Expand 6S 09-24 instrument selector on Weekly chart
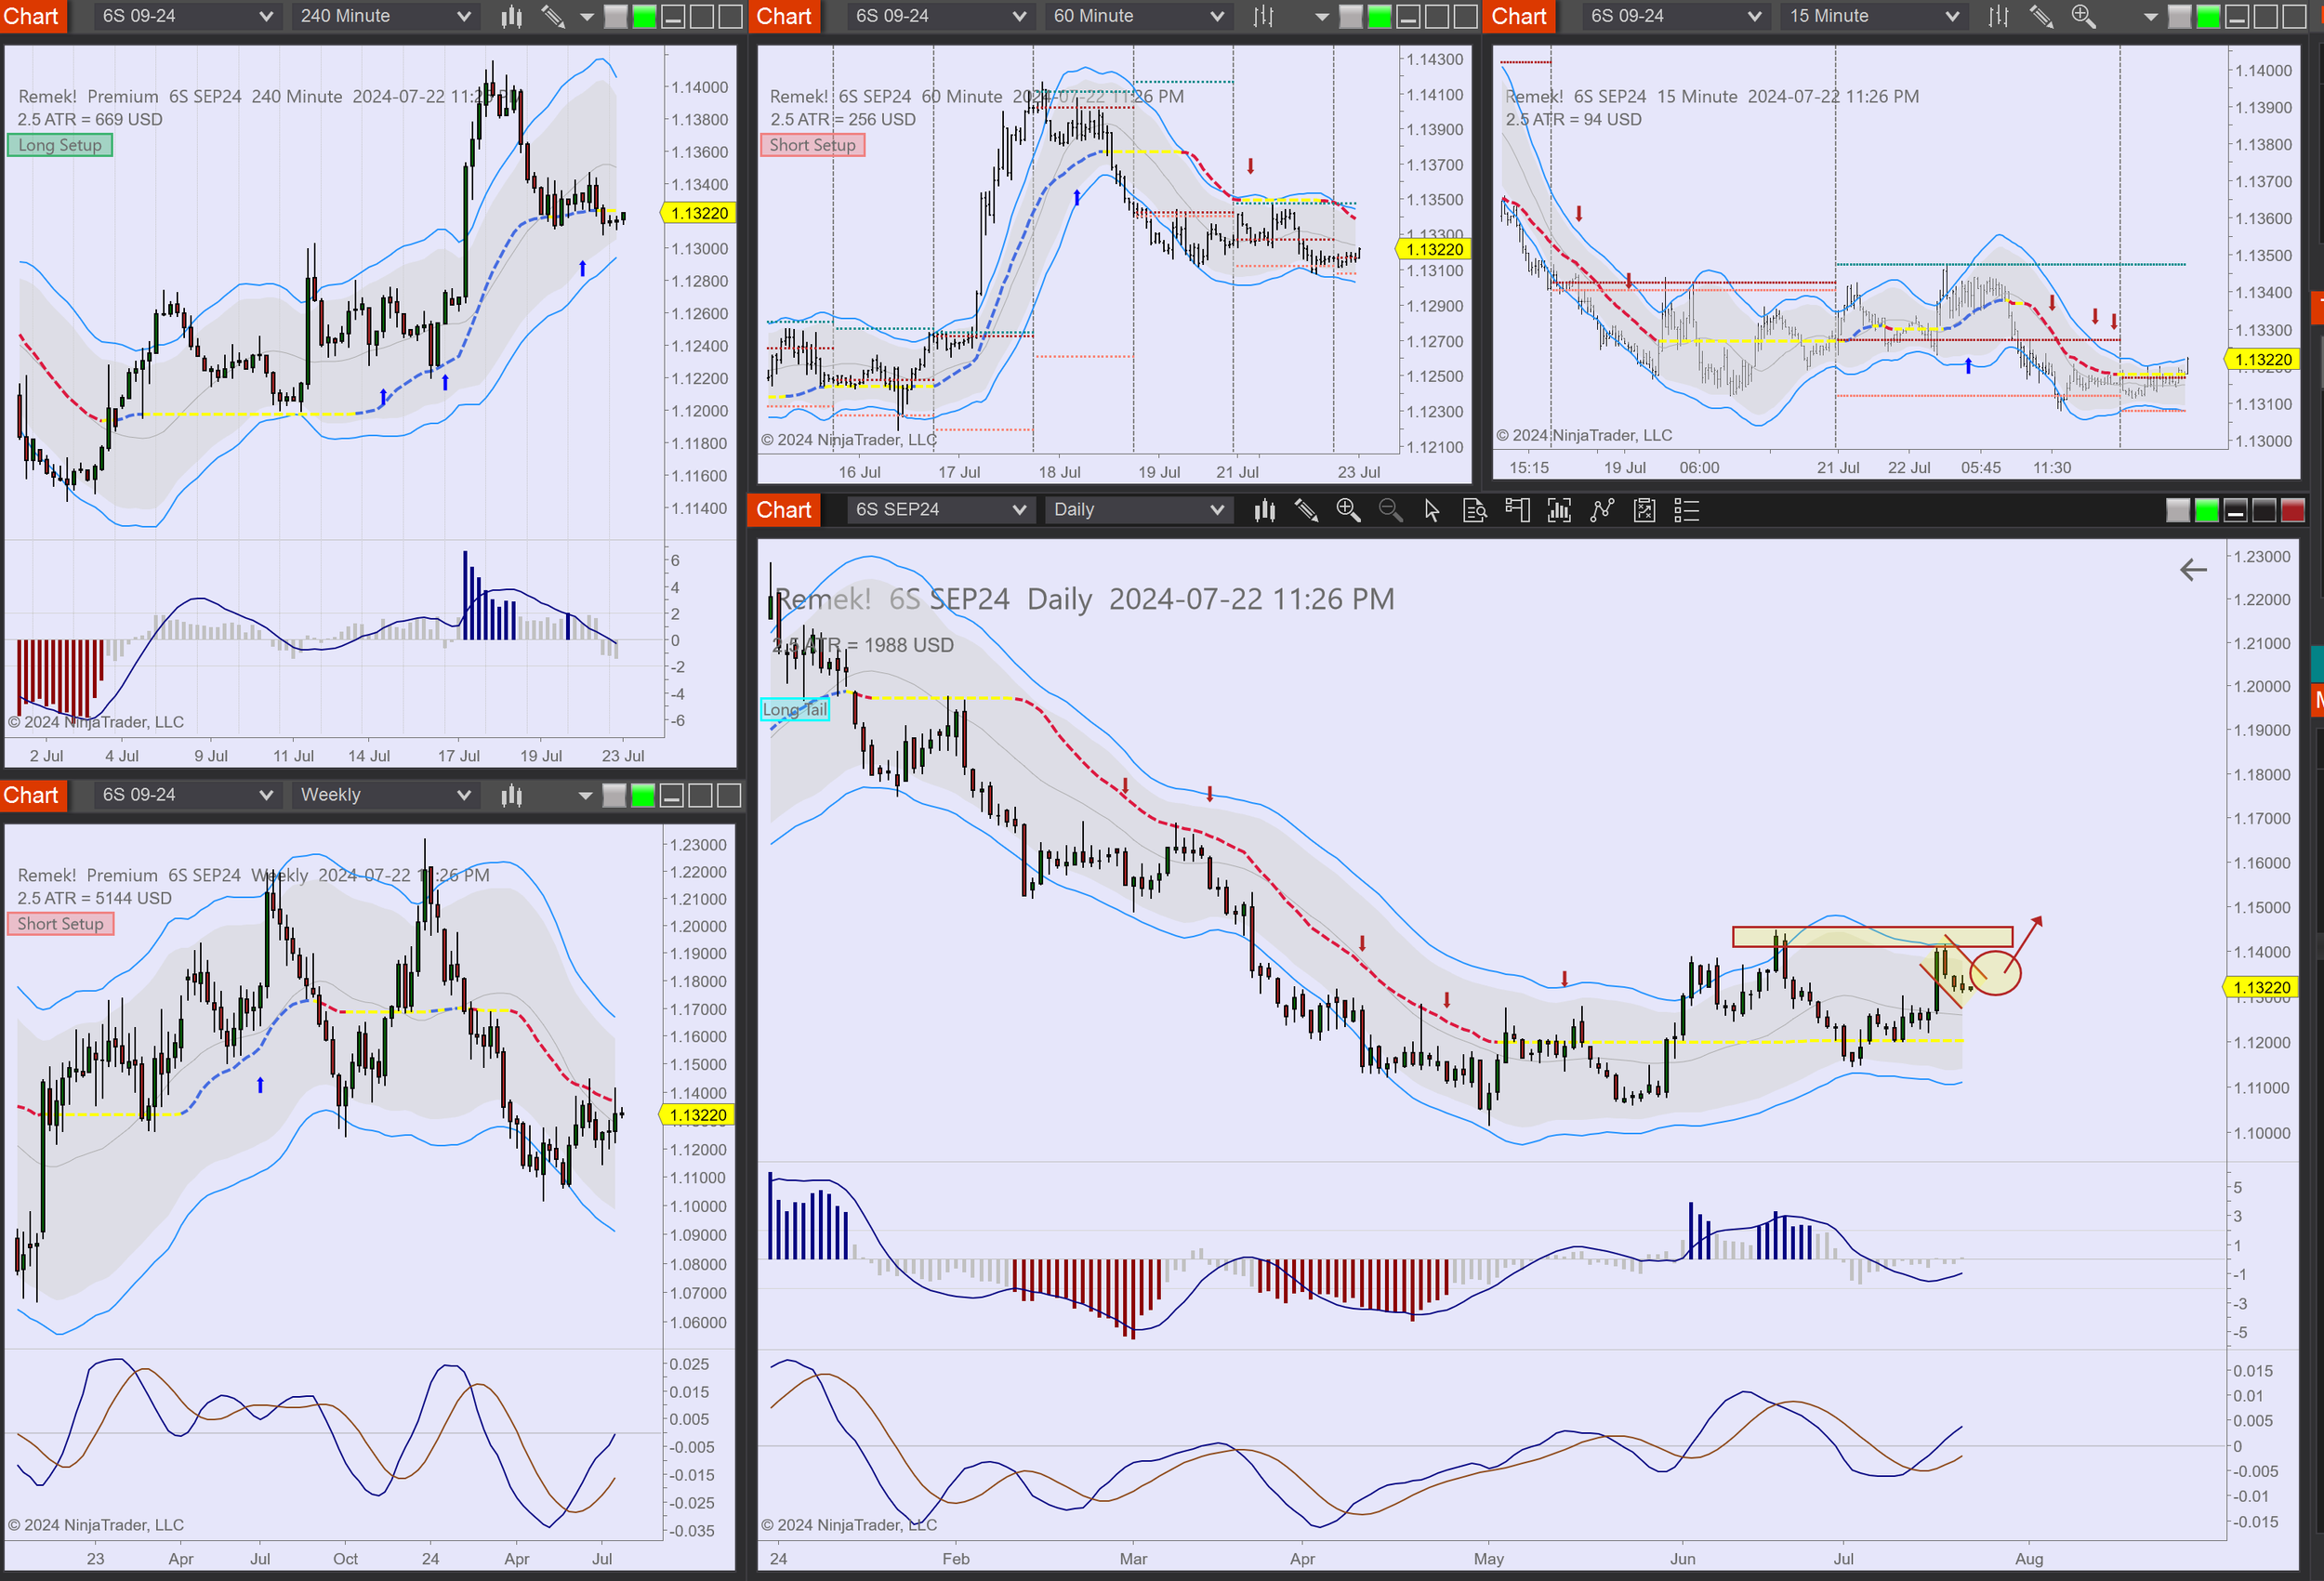The height and width of the screenshot is (1581, 2324). [186, 795]
